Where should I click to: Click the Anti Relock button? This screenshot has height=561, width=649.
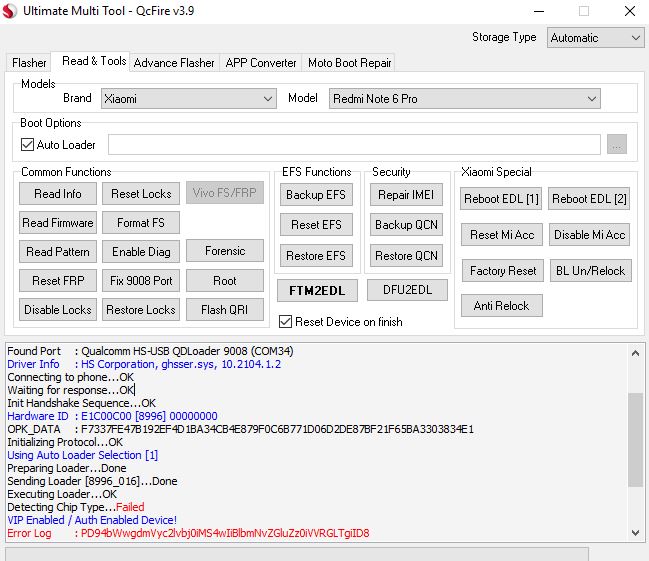pyautogui.click(x=502, y=306)
